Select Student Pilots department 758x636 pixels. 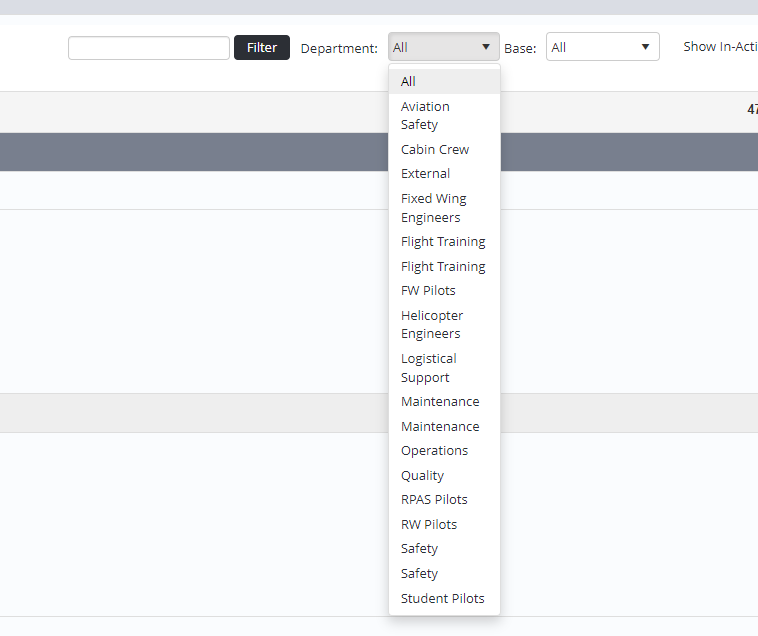click(x=442, y=598)
